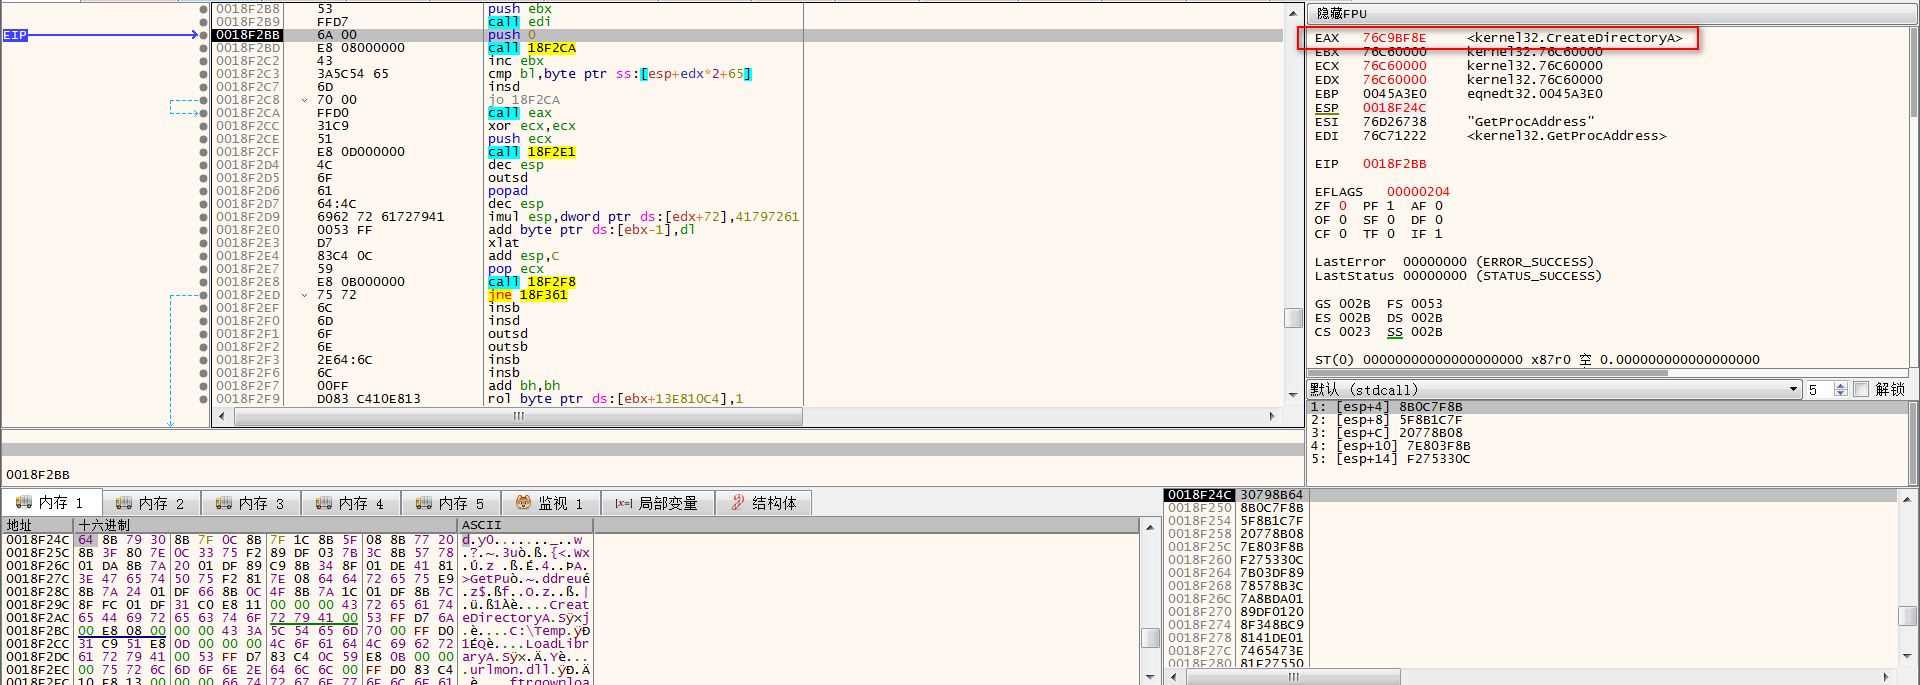Toggle breakpoint bullet at address 0018F2B8
1920x685 pixels.
204,9
